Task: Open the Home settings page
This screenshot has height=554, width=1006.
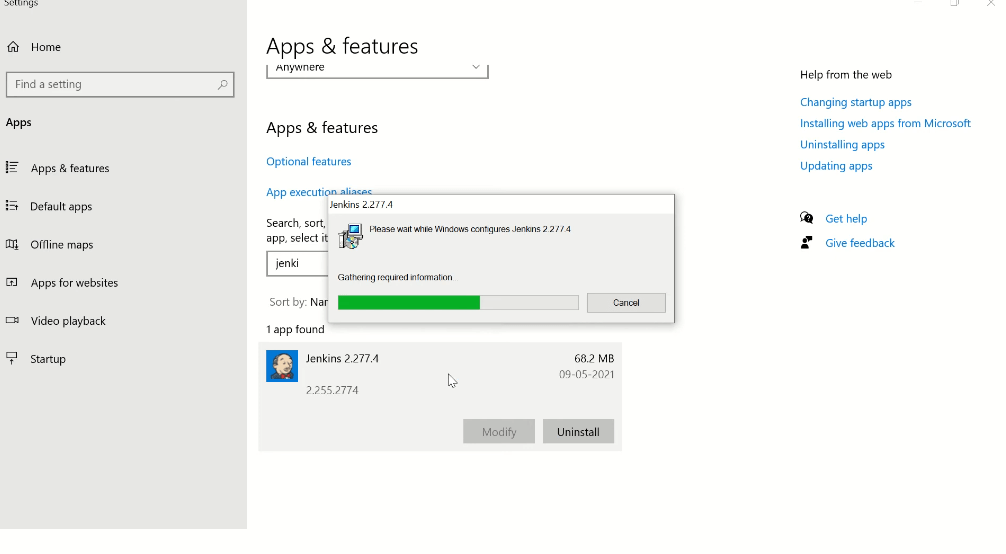Action: pyautogui.click(x=46, y=47)
